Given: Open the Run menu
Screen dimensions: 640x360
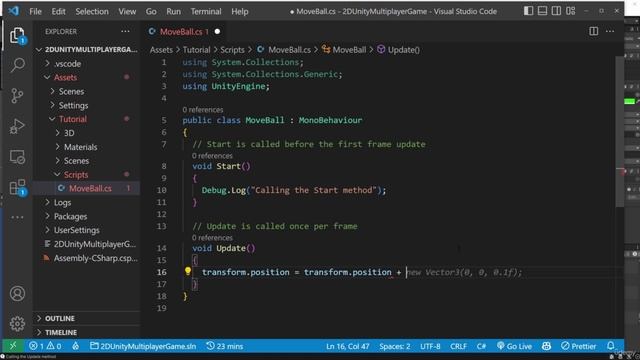Looking at the screenshot, I should point(173,11).
